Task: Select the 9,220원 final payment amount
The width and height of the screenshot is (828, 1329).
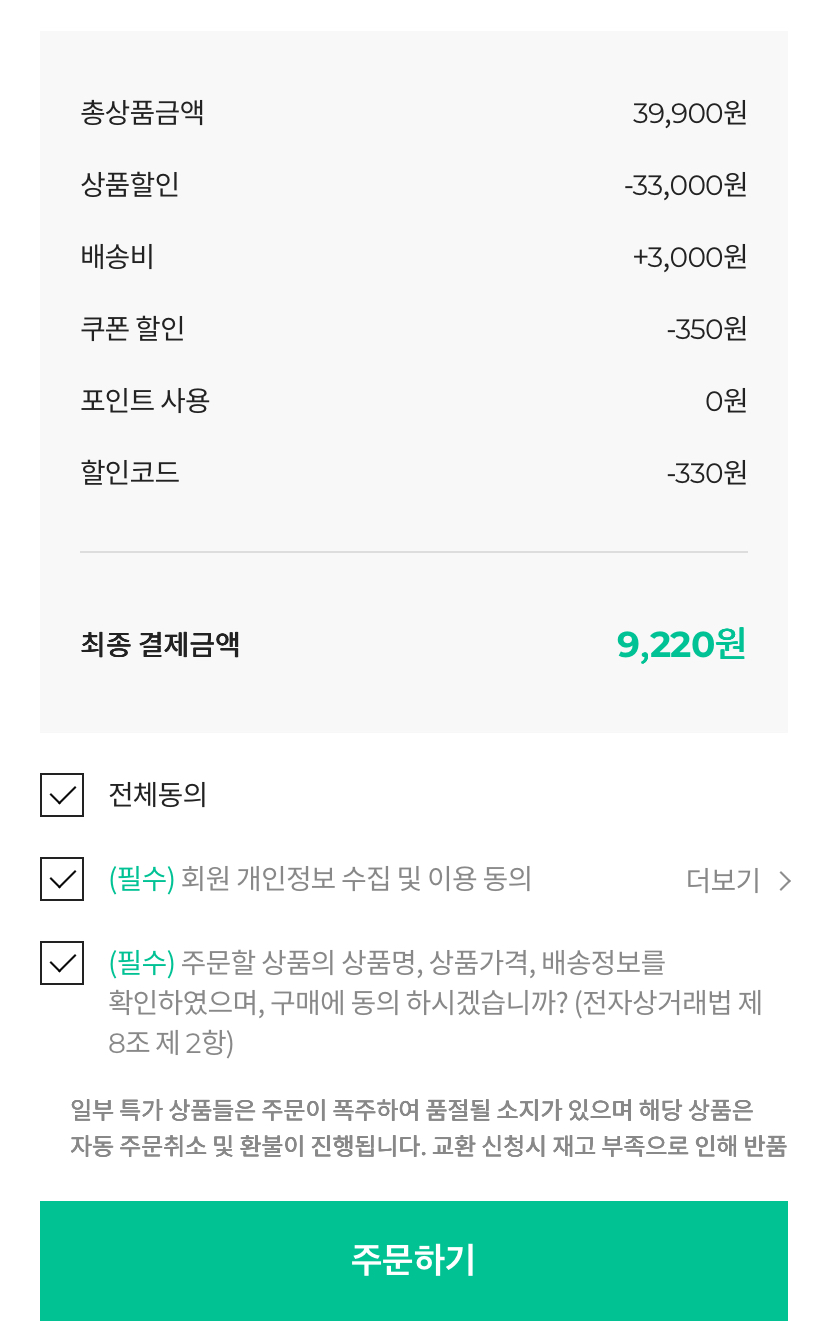Action: click(681, 645)
